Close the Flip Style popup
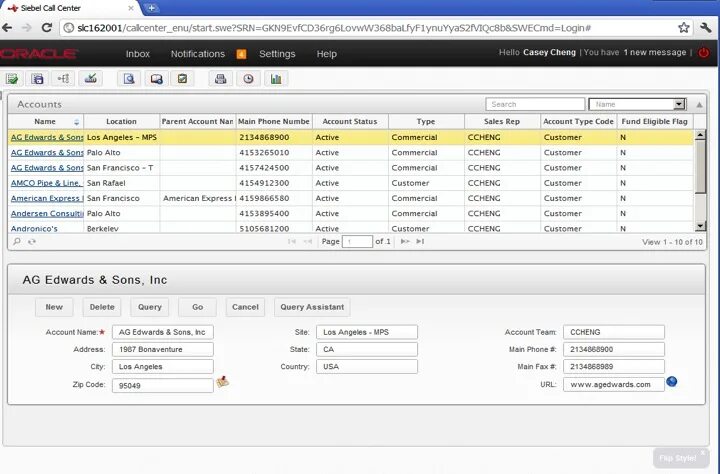 pyautogui.click(x=703, y=453)
